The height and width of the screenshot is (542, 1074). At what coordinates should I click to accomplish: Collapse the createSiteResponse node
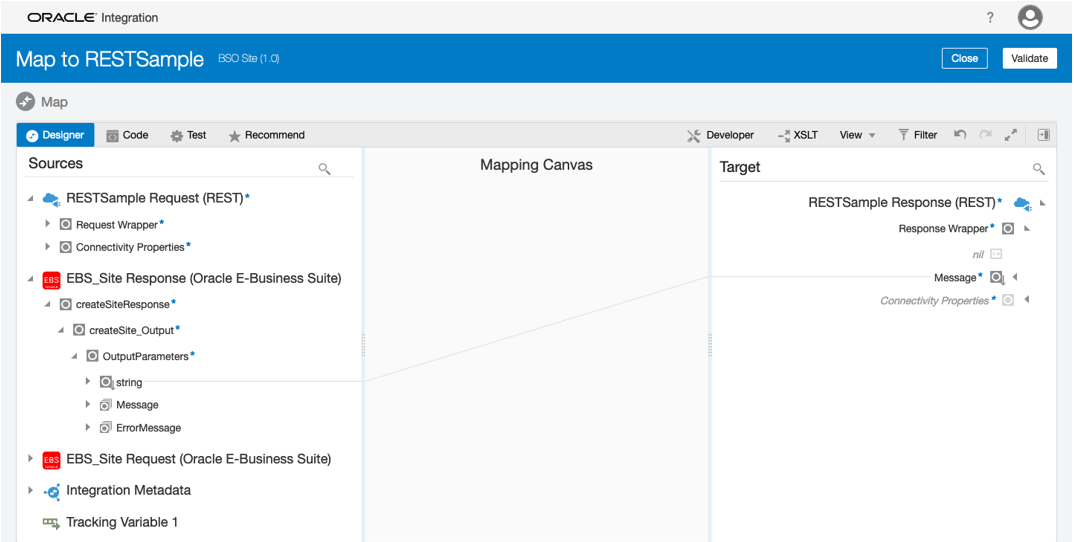coord(47,304)
